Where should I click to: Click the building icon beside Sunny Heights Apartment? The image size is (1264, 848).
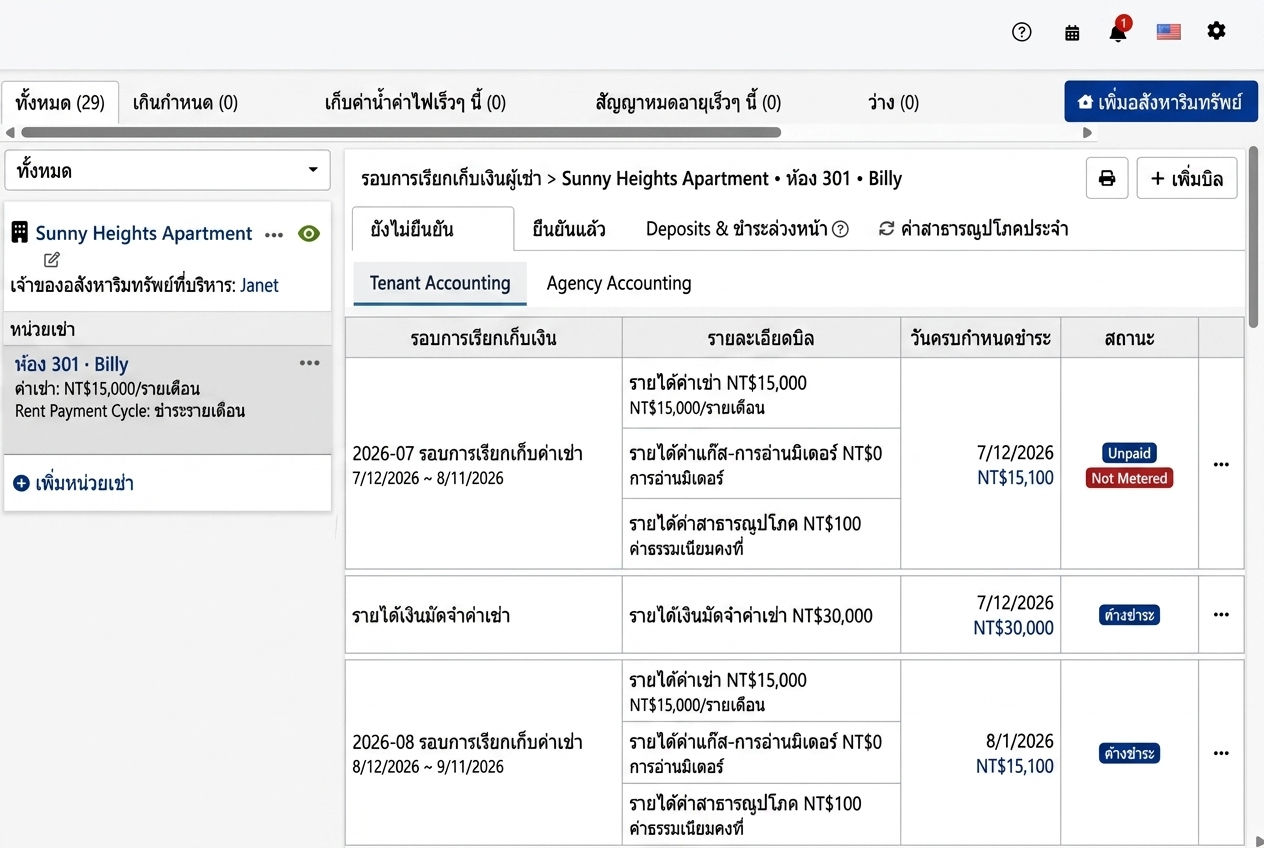click(19, 233)
